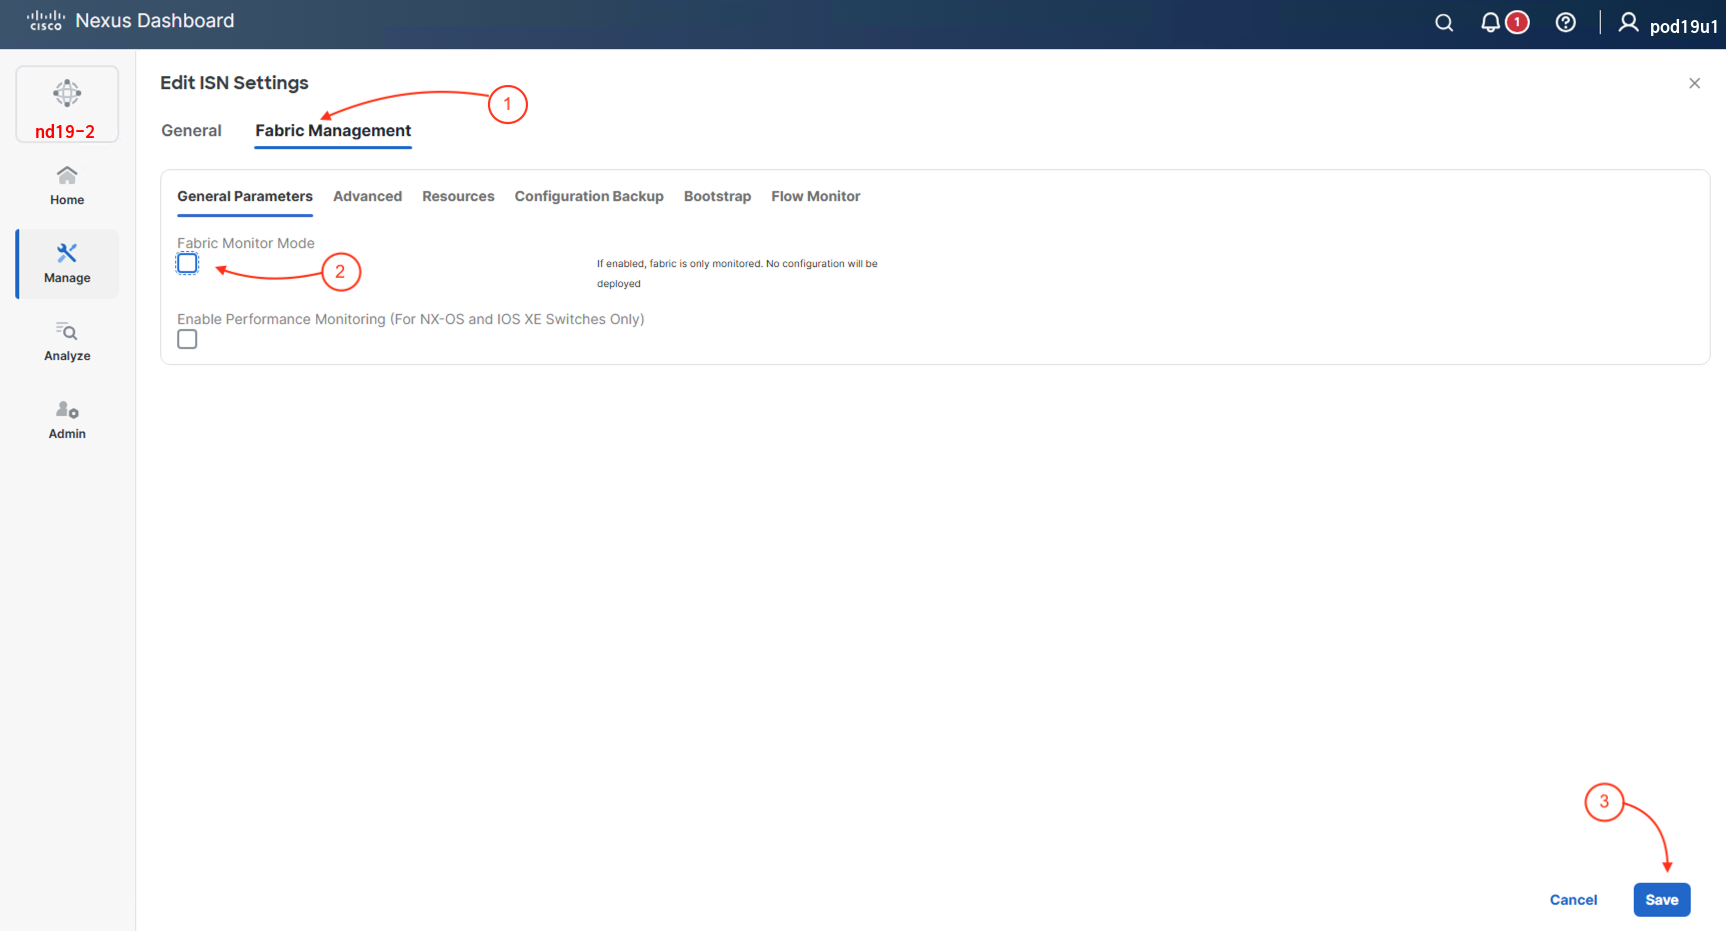Toggle the Fabric Monitor Mode checkbox
This screenshot has width=1726, height=931.
coord(187,264)
